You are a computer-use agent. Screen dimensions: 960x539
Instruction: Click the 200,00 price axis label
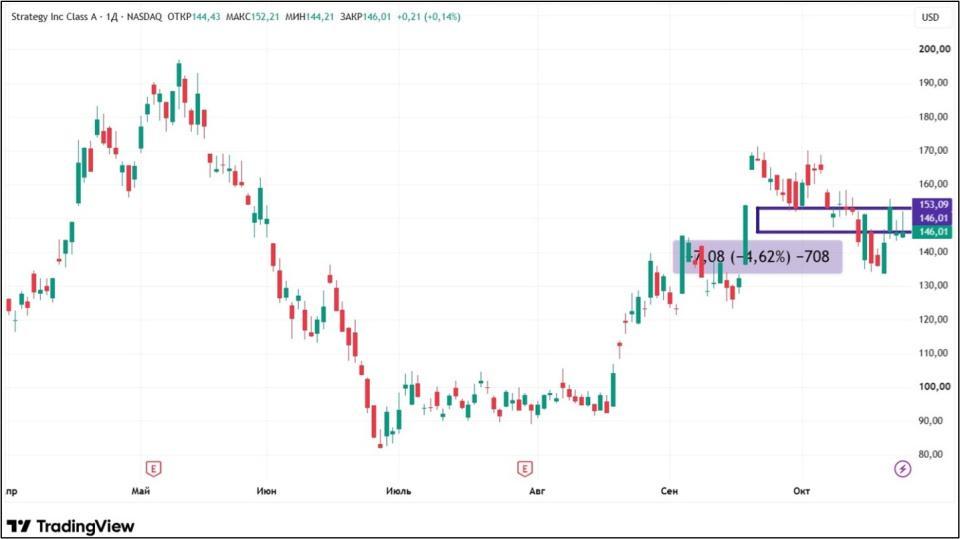(934, 49)
